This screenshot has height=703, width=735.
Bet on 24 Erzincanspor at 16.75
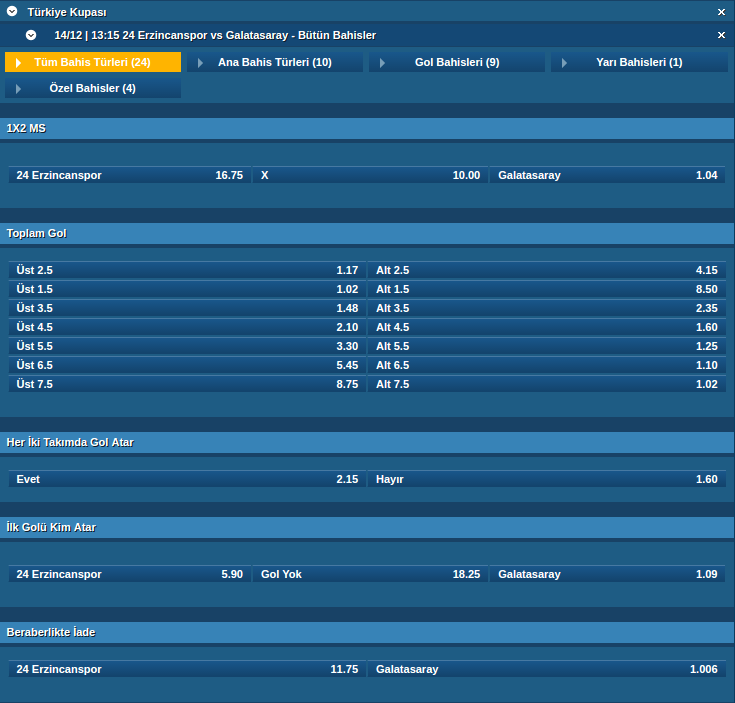(x=130, y=175)
